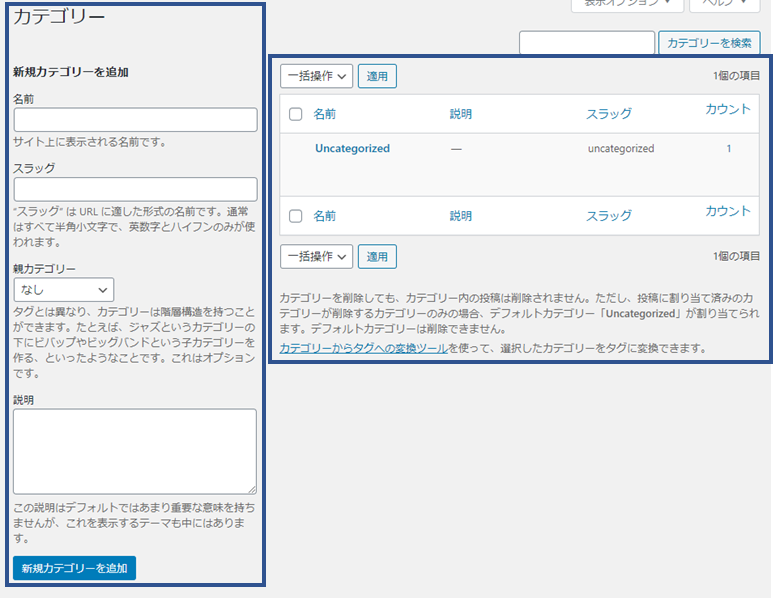Check the header select-all checkbox
This screenshot has height=598, width=773.
click(x=295, y=114)
